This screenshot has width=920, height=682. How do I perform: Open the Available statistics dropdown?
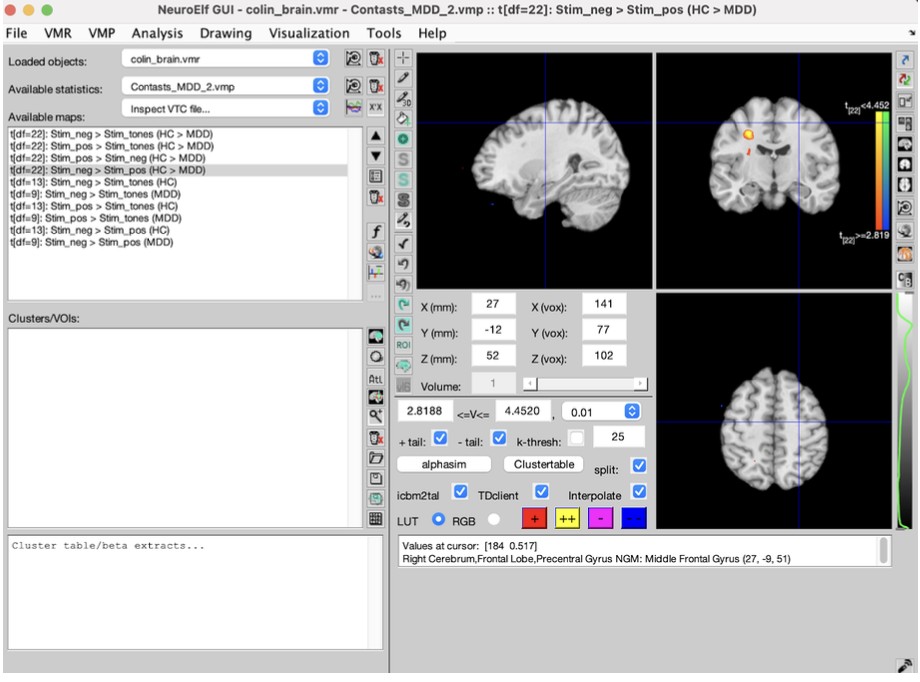(x=225, y=86)
